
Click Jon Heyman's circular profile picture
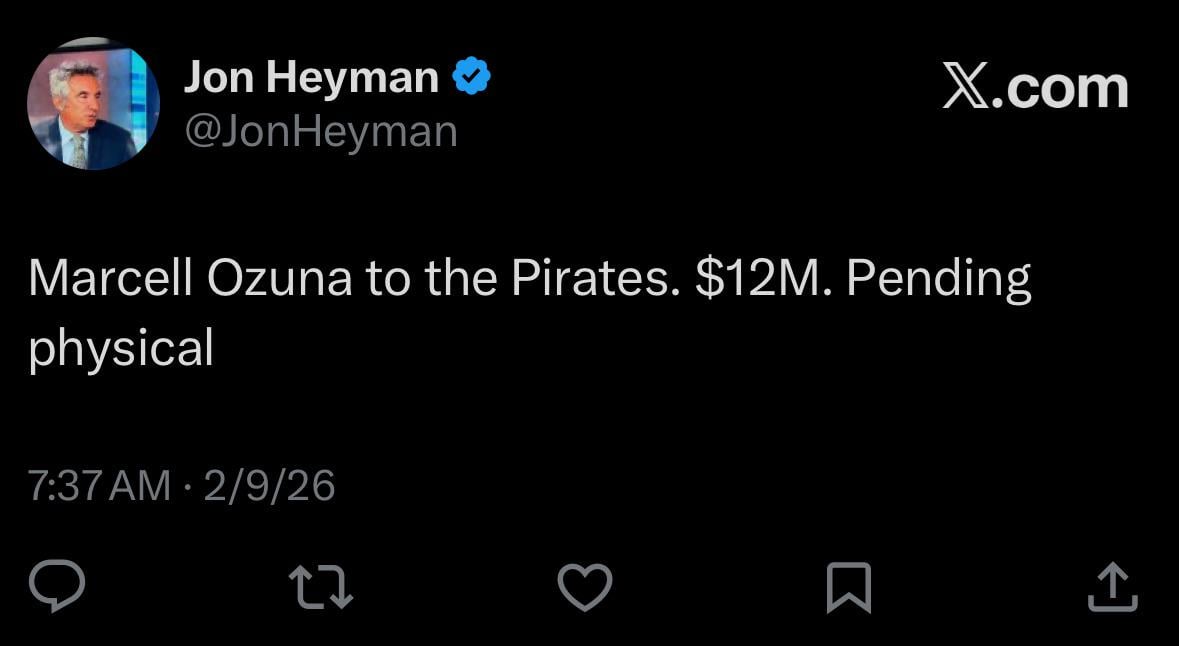pos(92,103)
